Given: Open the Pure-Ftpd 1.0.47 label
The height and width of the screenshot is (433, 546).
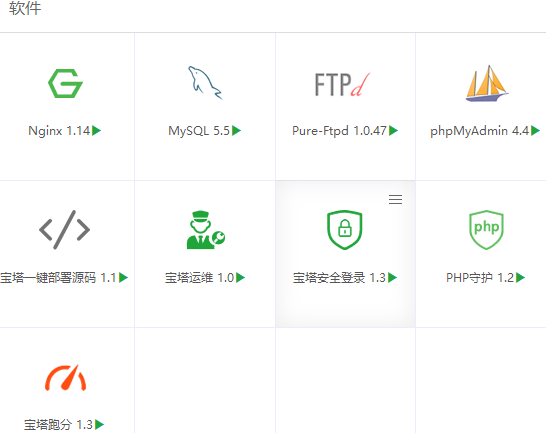Looking at the screenshot, I should click(339, 131).
